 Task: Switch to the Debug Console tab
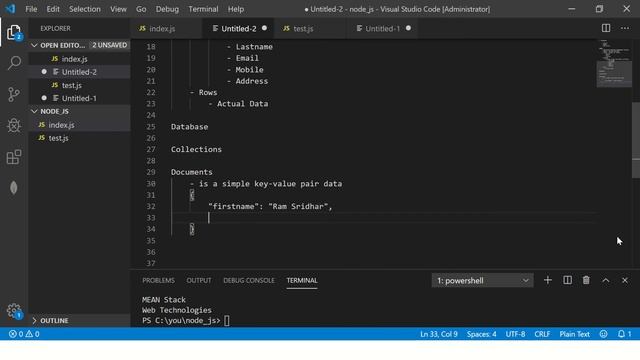249,280
